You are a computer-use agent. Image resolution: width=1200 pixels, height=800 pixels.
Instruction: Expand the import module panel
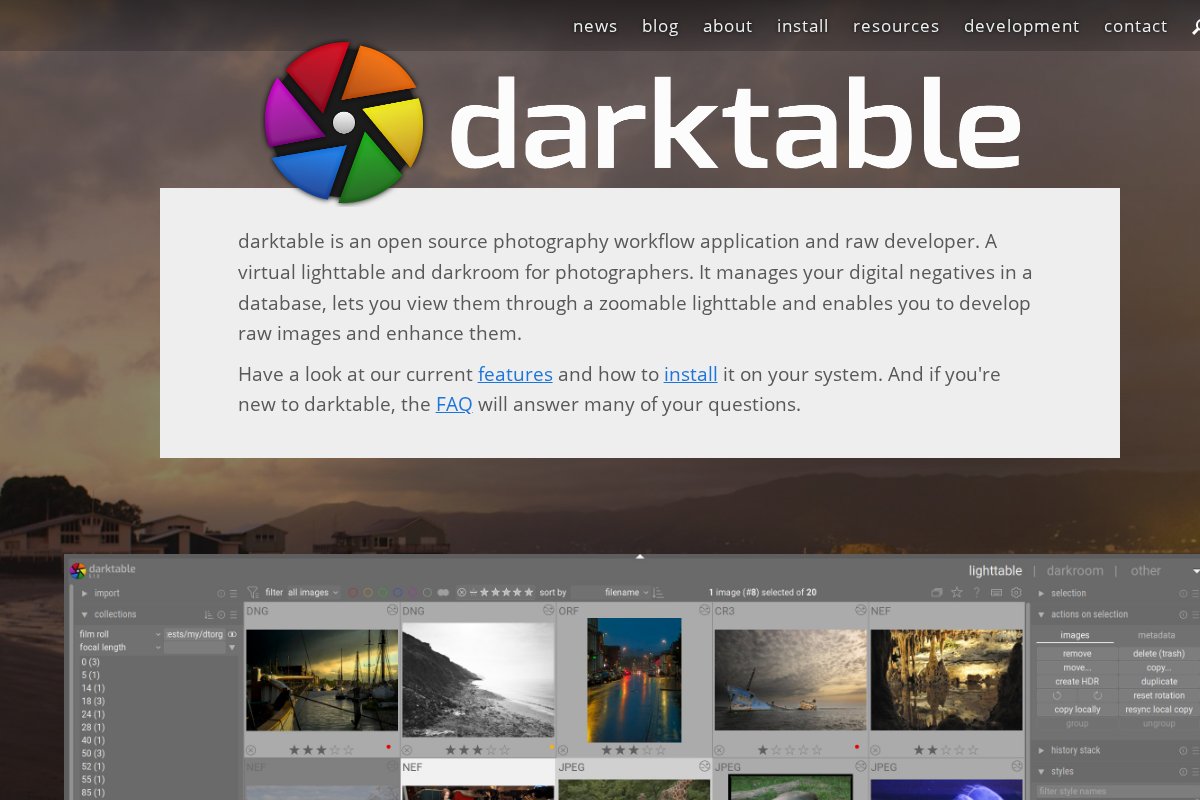pyautogui.click(x=107, y=593)
